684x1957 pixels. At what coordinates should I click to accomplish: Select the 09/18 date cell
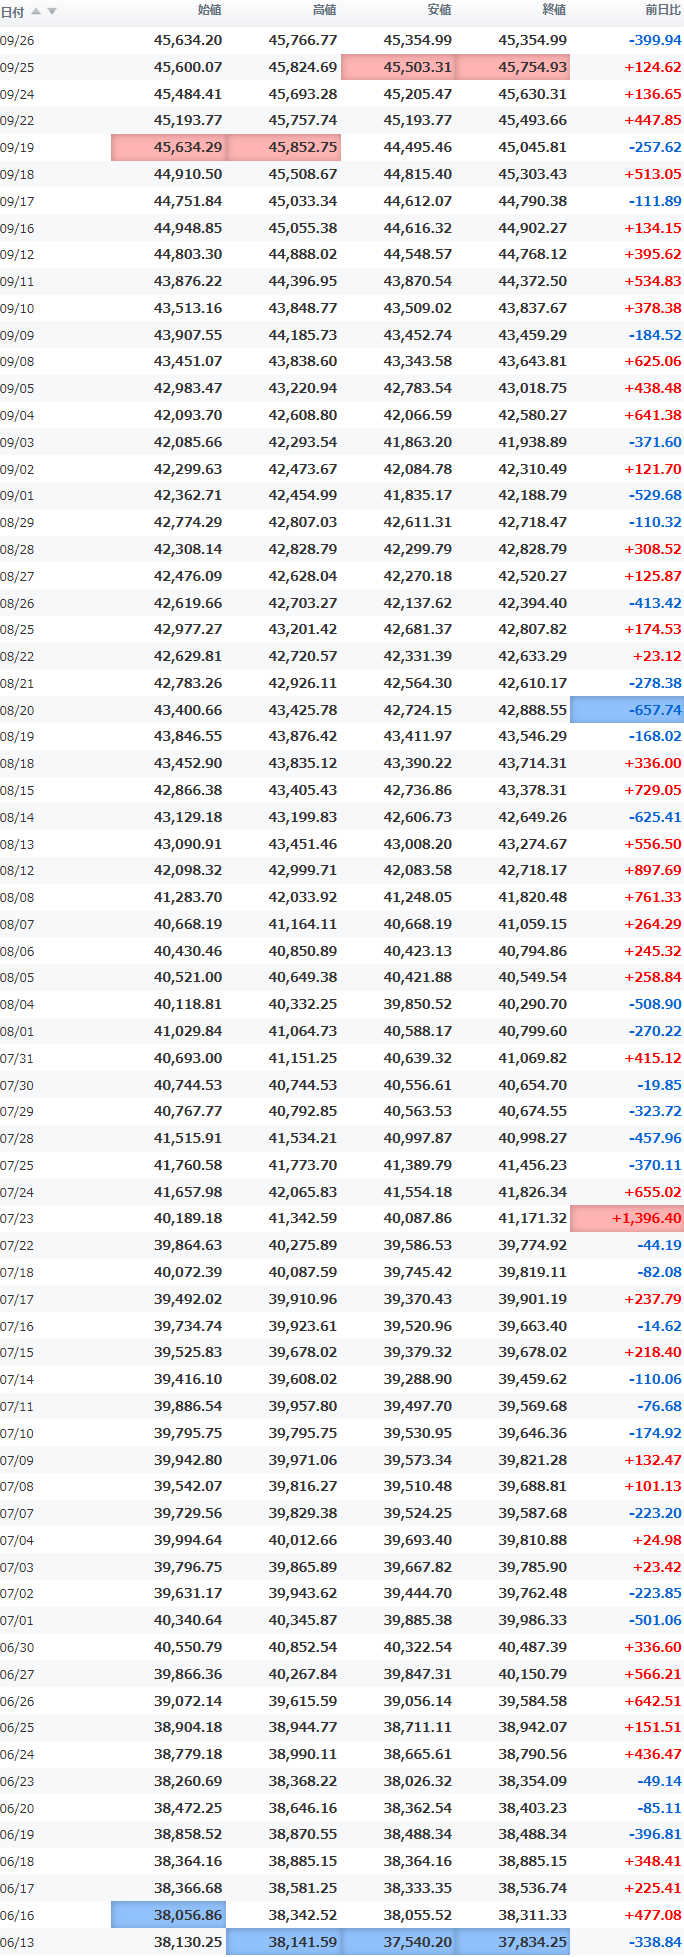pos(17,175)
